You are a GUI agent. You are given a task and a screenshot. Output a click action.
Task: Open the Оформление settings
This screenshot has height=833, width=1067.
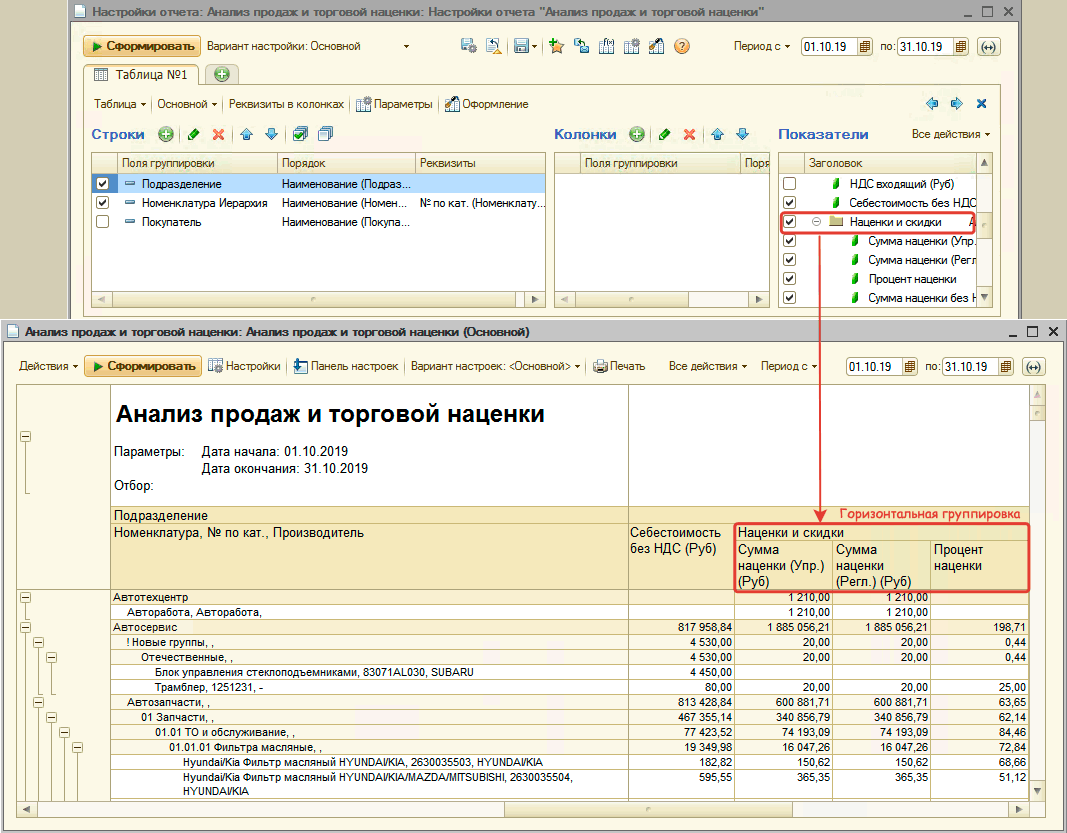point(487,104)
